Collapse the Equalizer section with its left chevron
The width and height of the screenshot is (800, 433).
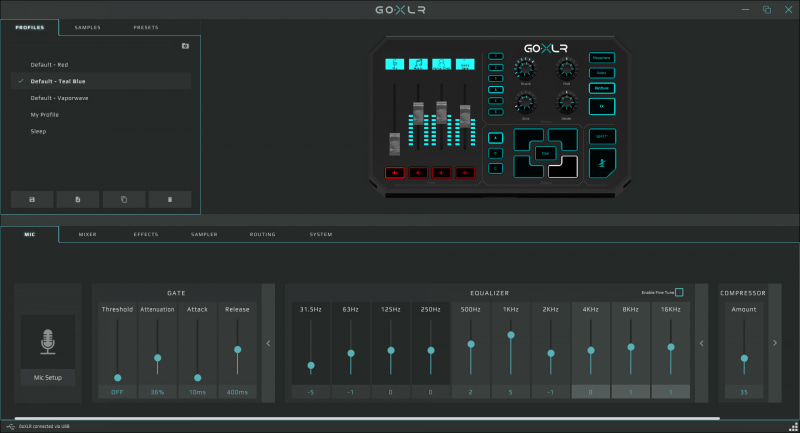click(x=702, y=343)
